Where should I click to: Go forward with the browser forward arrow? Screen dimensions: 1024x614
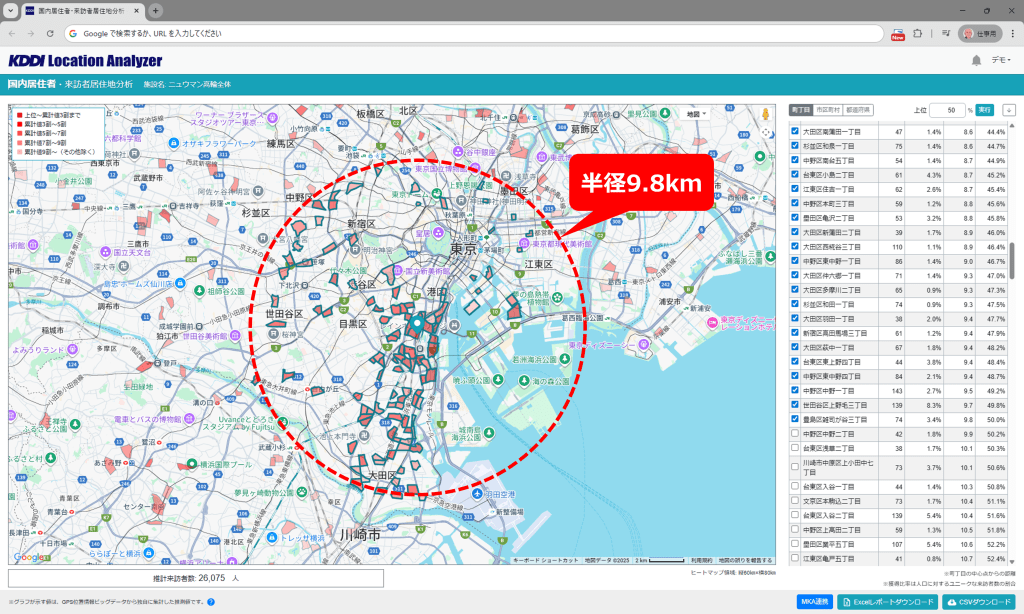click(x=31, y=33)
